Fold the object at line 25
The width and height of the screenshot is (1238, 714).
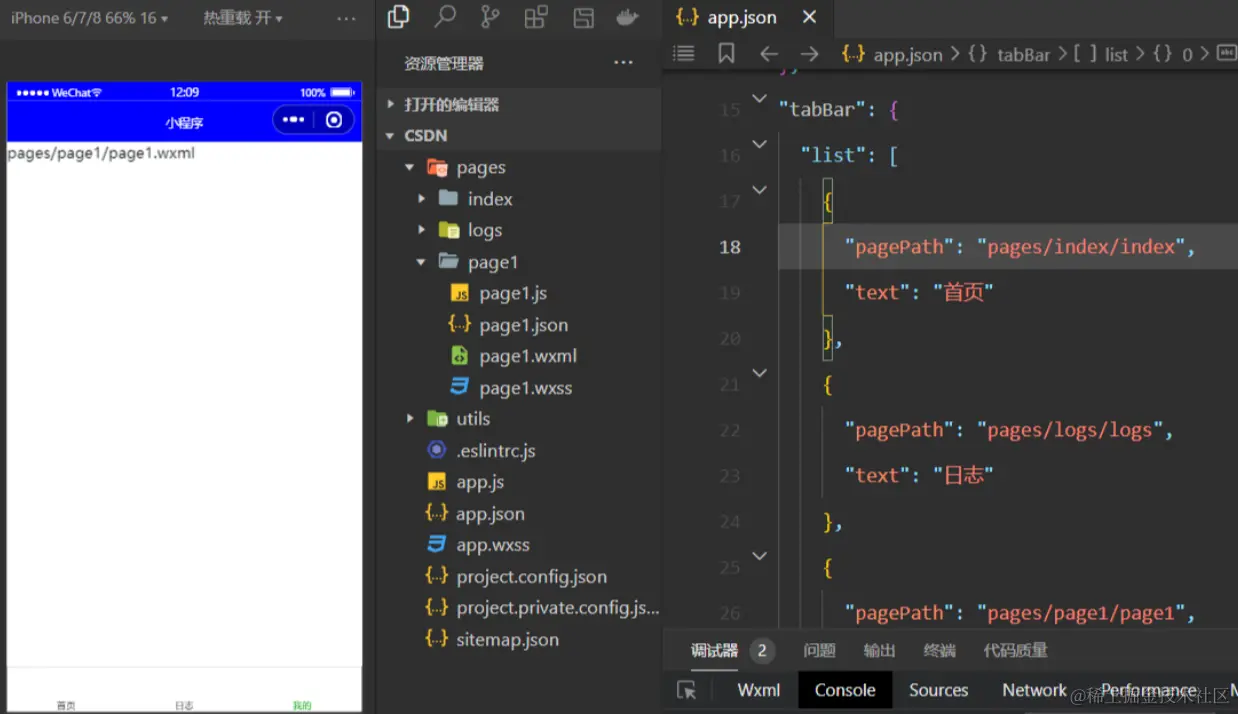coord(759,556)
